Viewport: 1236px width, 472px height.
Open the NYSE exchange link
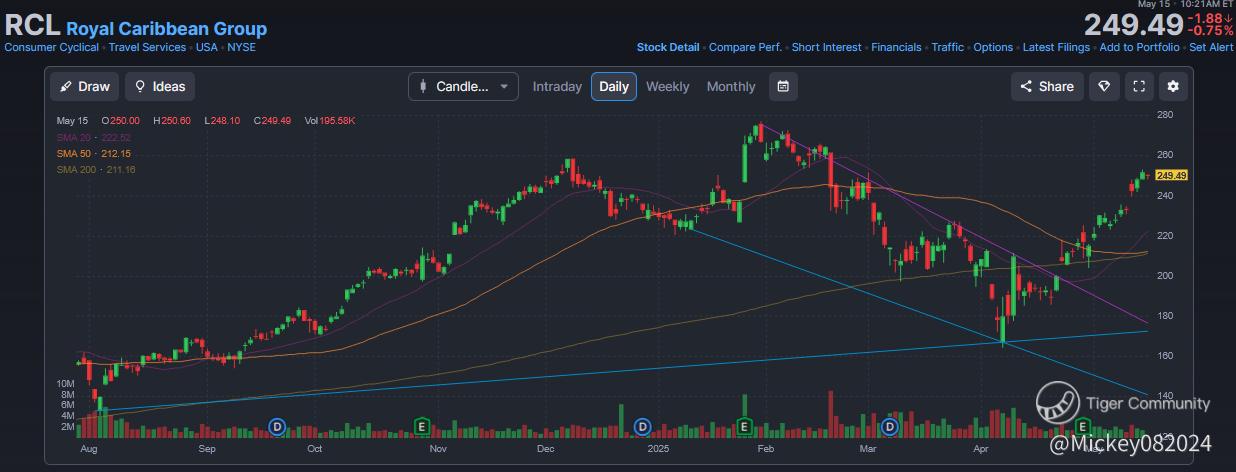[x=241, y=47]
